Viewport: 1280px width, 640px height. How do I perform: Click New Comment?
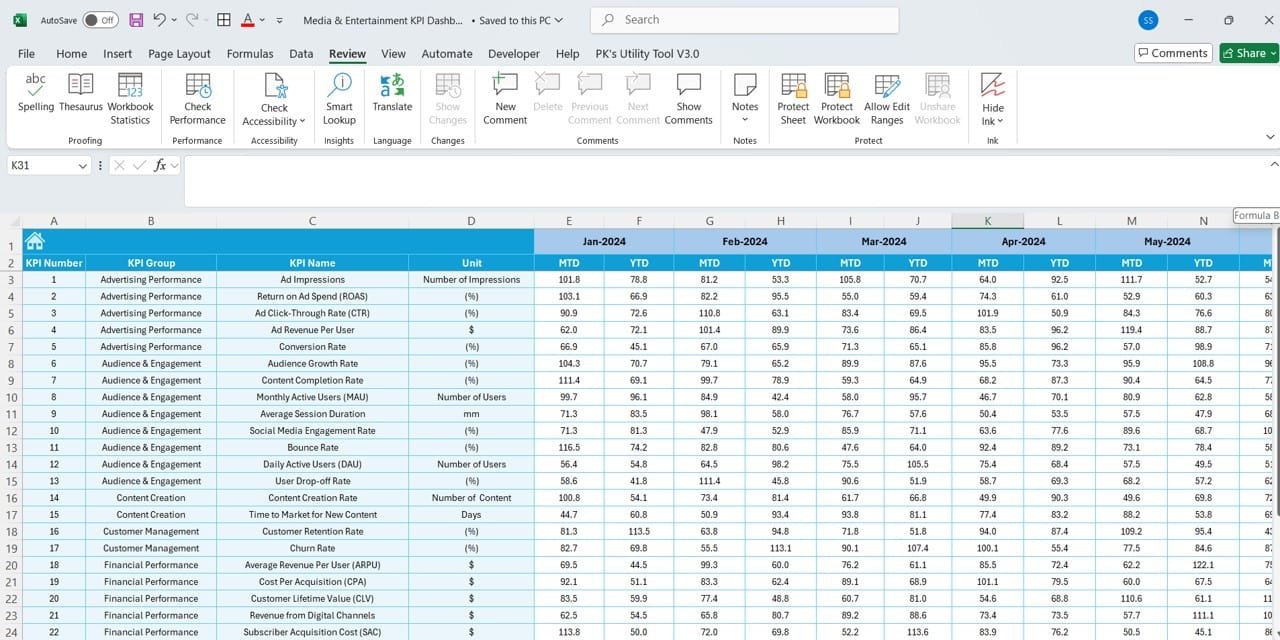coord(505,97)
